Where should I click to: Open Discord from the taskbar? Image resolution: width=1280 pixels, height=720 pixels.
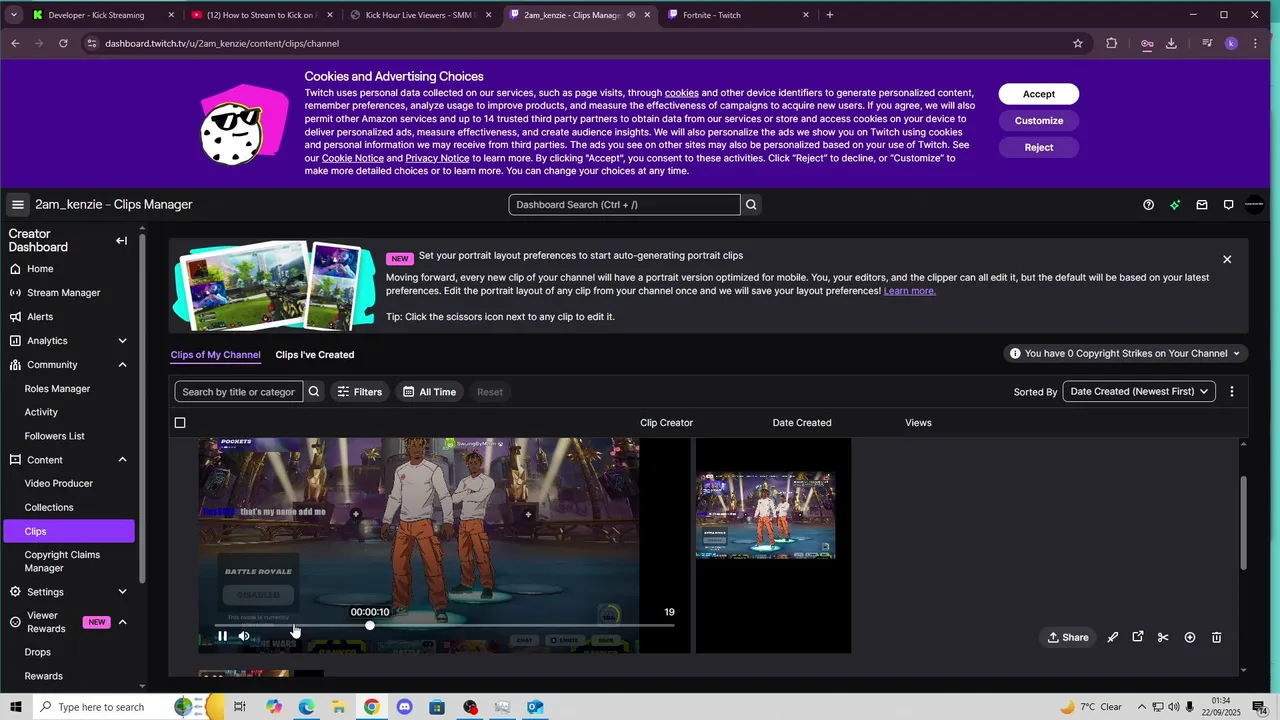[x=404, y=707]
